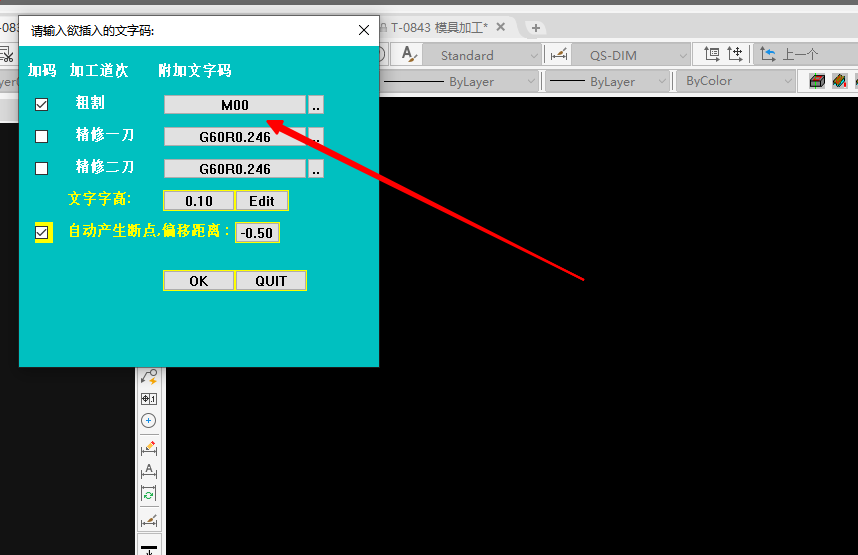
Task: Click the -0.50 offset distance field
Action: (257, 233)
